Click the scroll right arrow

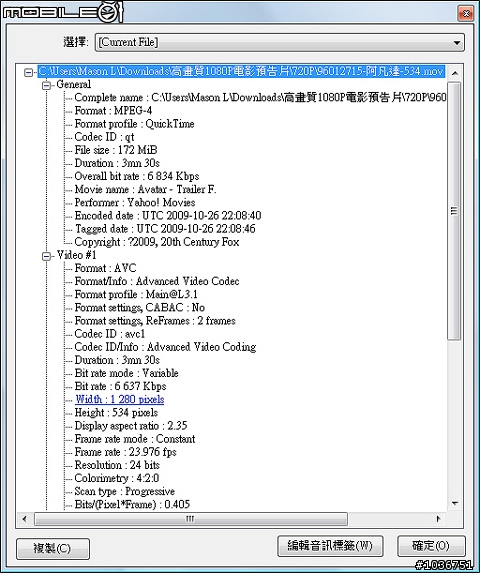tap(439, 519)
